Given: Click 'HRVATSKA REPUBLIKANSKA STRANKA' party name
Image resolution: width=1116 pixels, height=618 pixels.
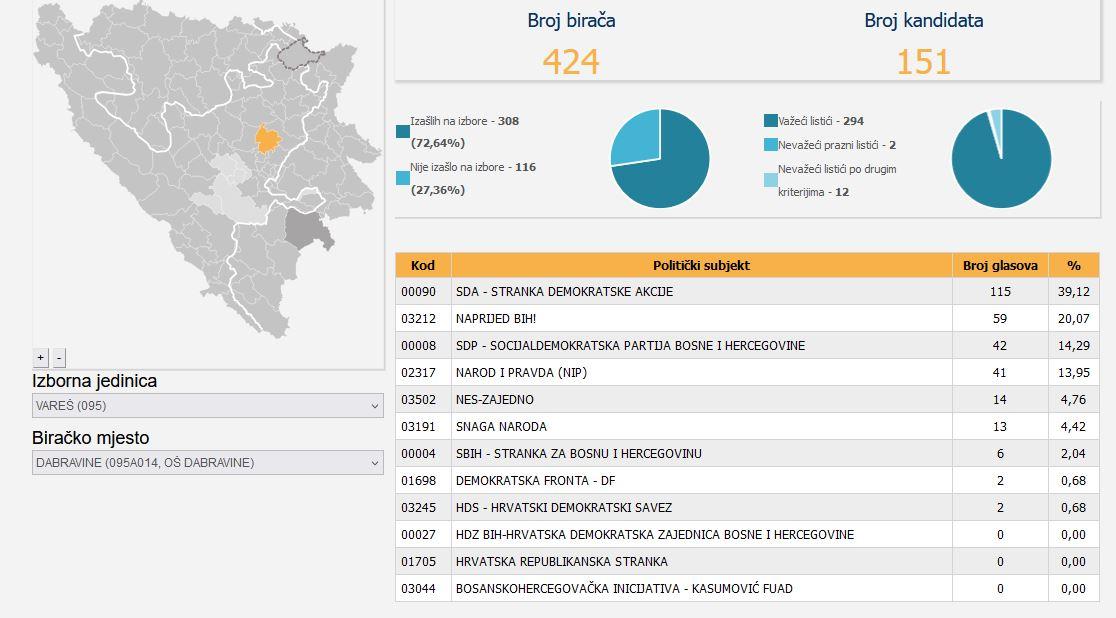Looking at the screenshot, I should pos(562,562).
